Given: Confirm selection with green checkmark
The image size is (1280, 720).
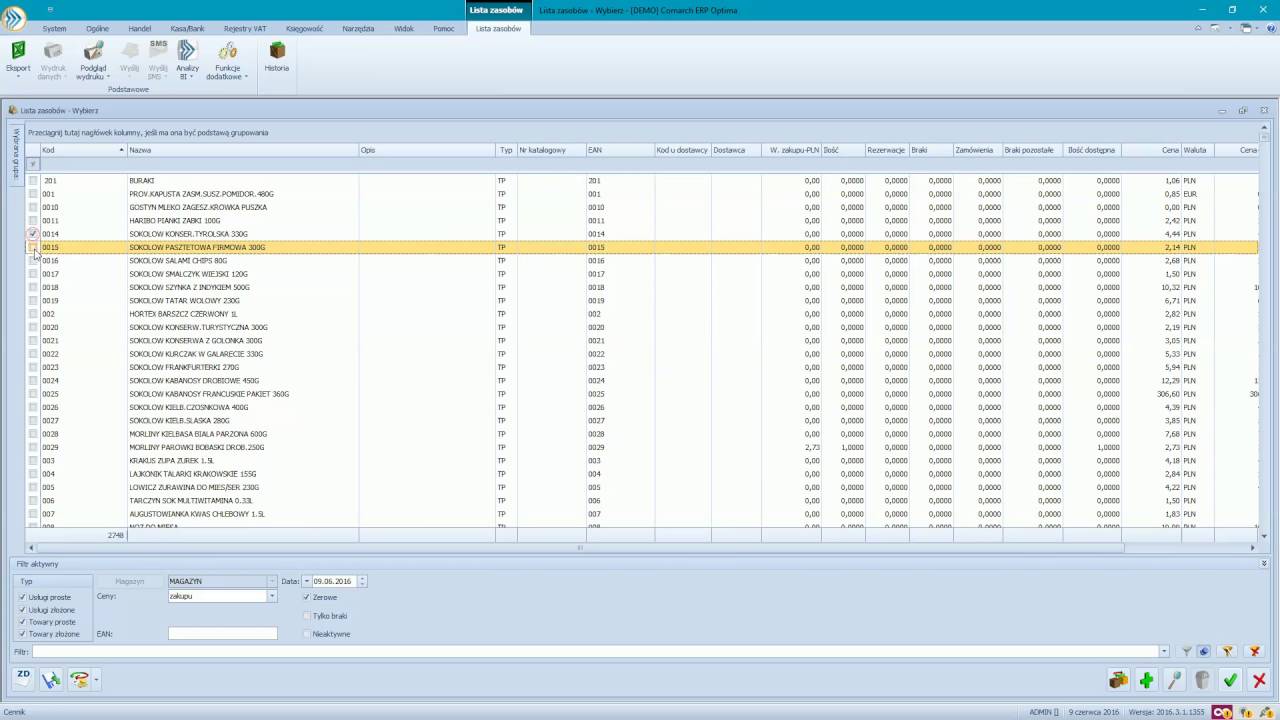Looking at the screenshot, I should [1231, 681].
